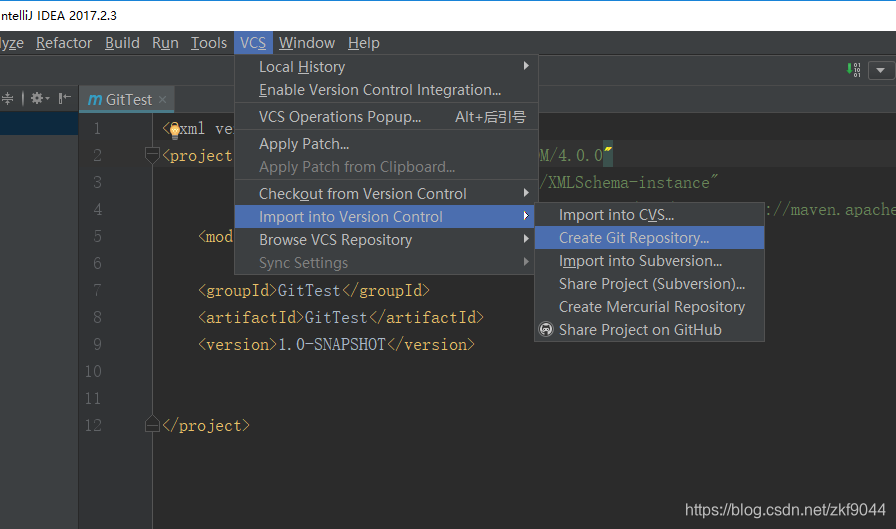Image resolution: width=896 pixels, height=529 pixels.
Task: Select Import into Version Control item
Action: 385,217
